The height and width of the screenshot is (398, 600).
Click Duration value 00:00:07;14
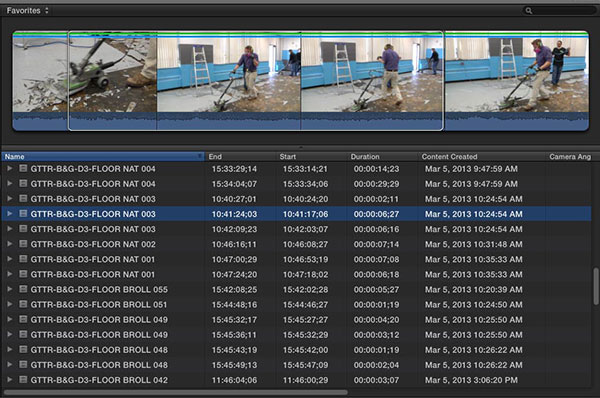(x=376, y=244)
